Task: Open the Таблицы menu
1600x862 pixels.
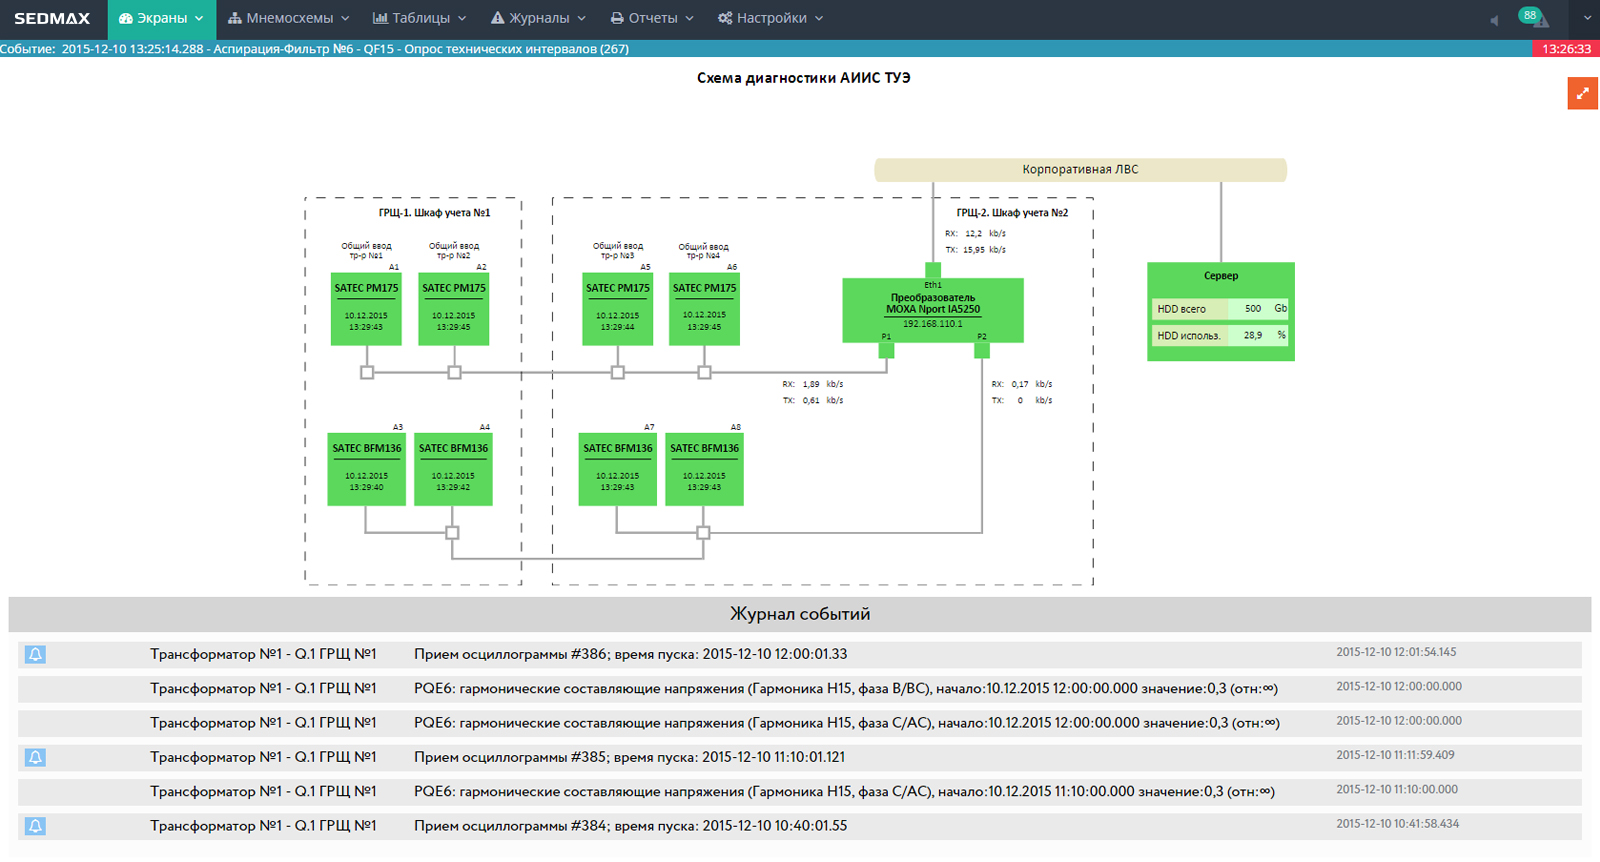Action: 419,18
